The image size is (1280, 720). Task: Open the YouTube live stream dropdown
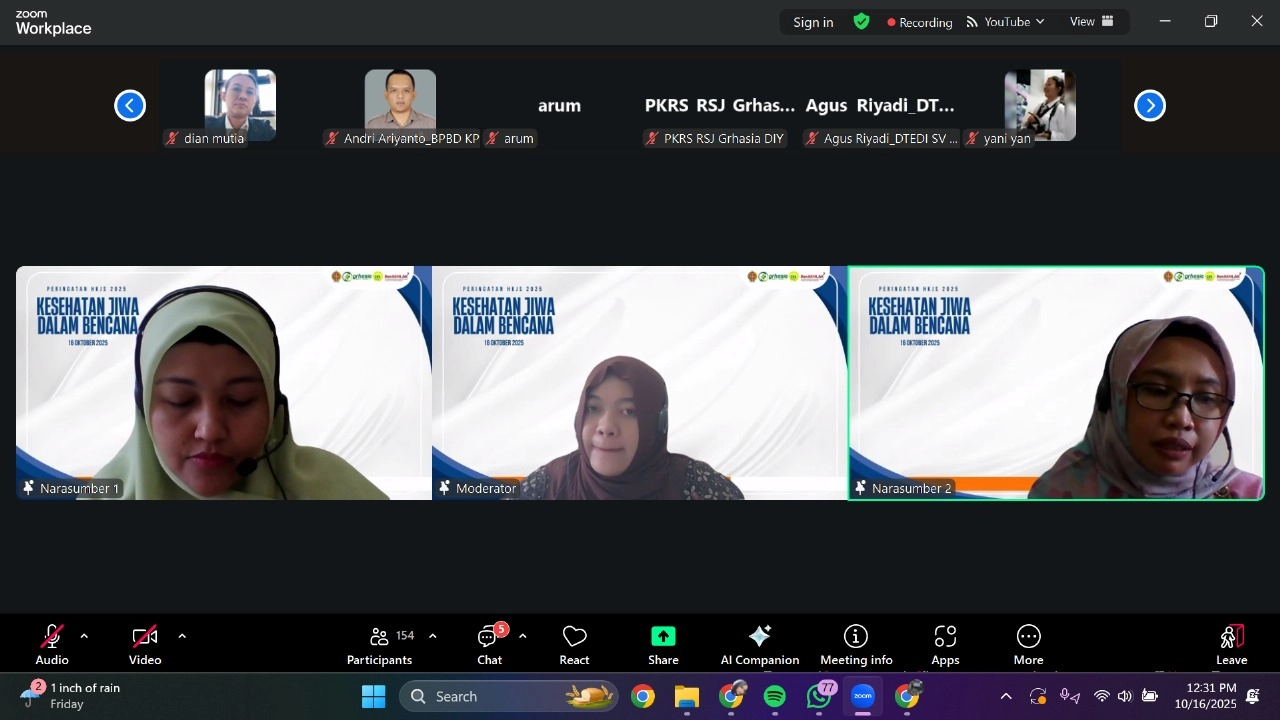tap(1005, 22)
